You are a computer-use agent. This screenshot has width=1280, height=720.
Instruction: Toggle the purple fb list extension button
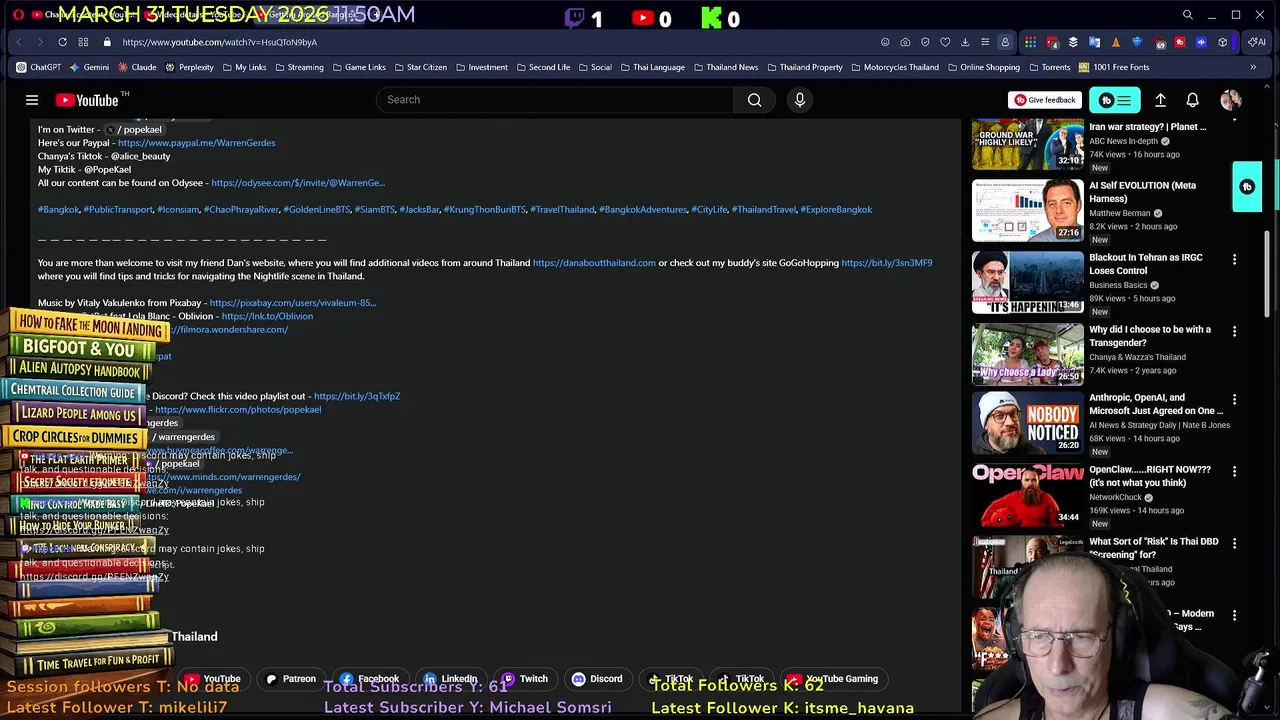click(x=1114, y=100)
